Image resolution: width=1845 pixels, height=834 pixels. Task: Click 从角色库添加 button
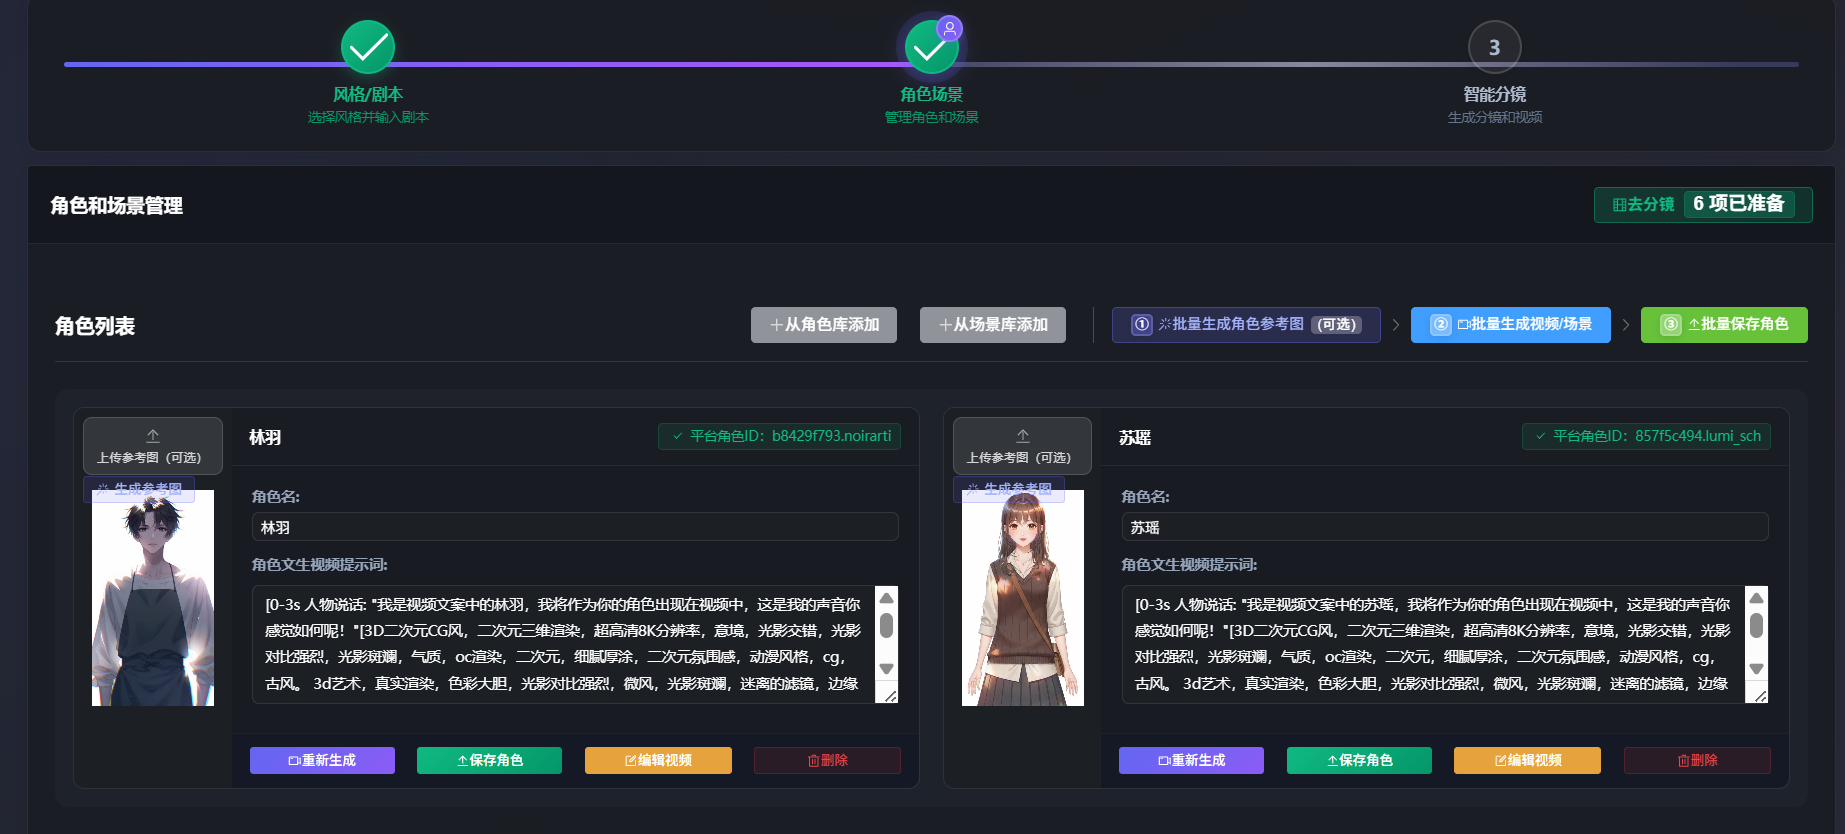[824, 325]
